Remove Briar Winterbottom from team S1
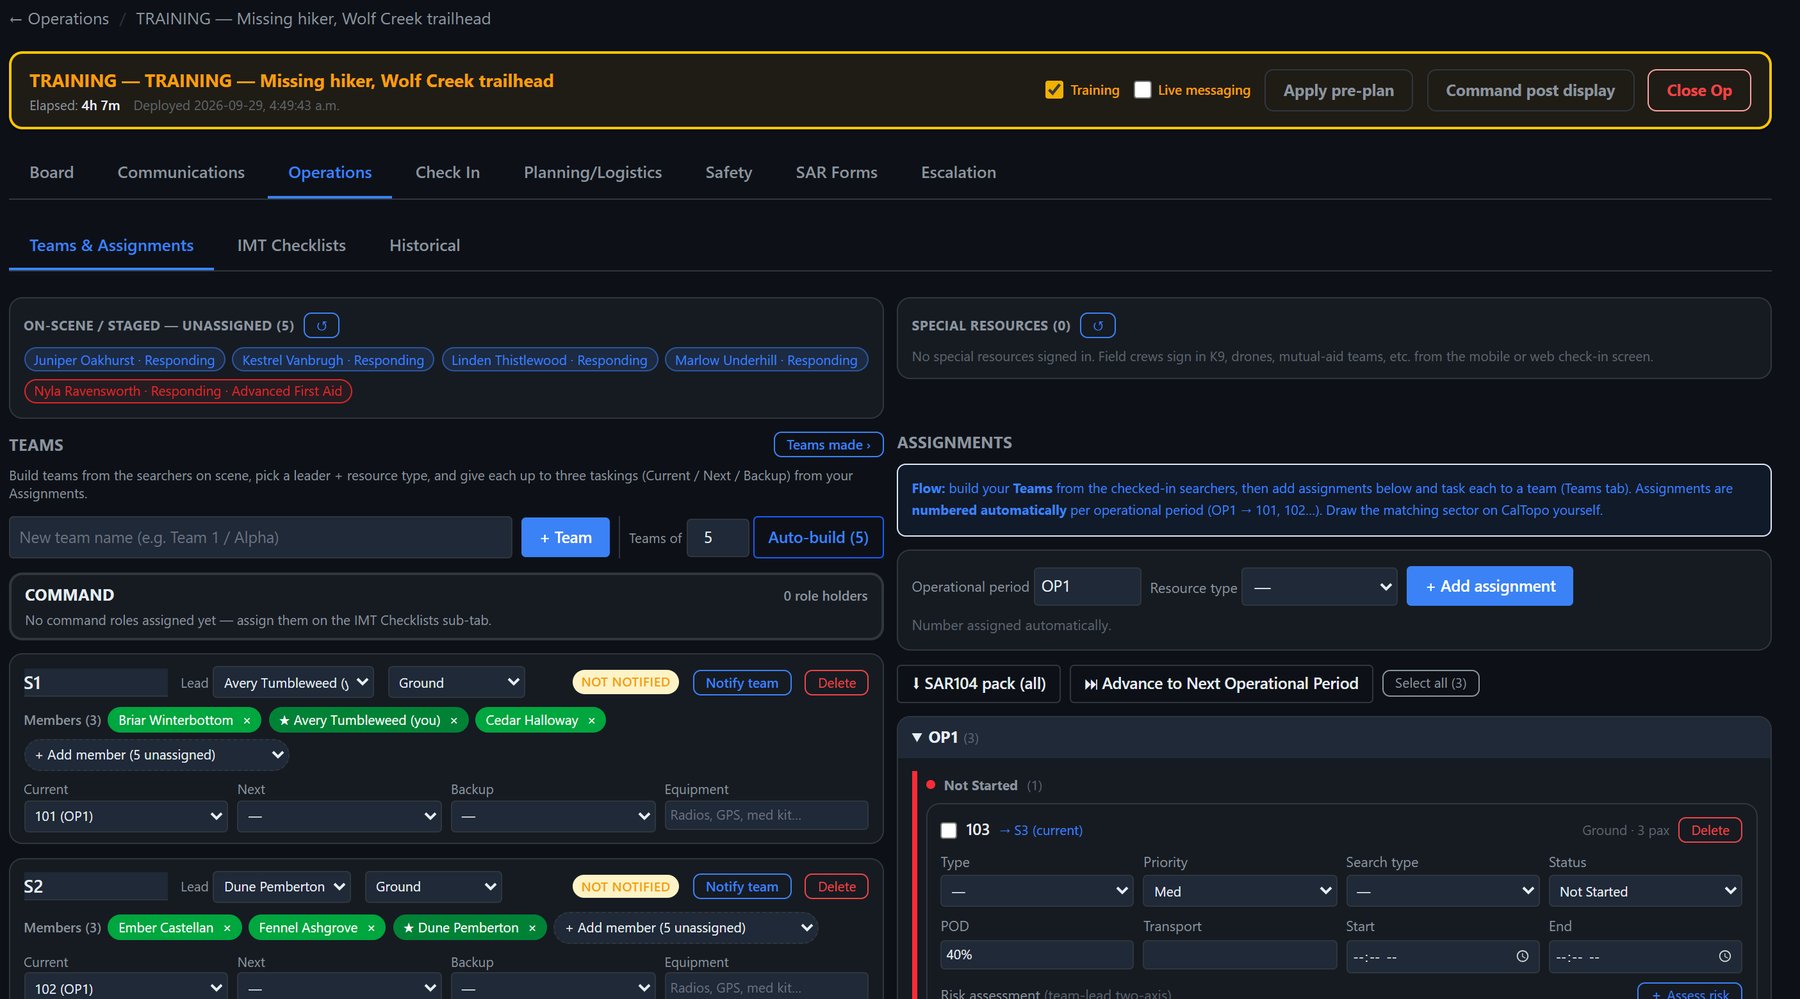Viewport: 1800px width, 999px height. (247, 720)
